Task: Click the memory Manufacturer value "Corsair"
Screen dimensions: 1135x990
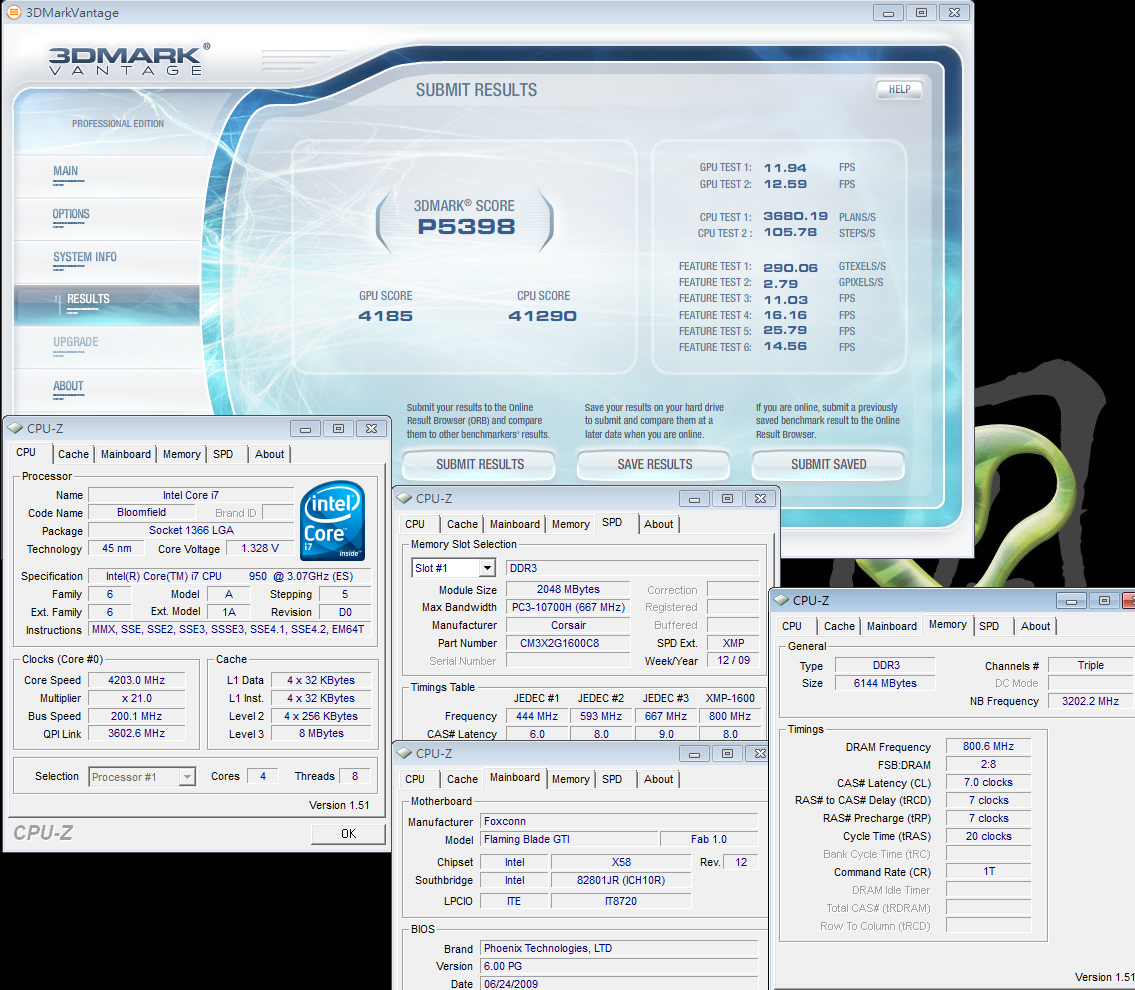Action: pos(568,625)
